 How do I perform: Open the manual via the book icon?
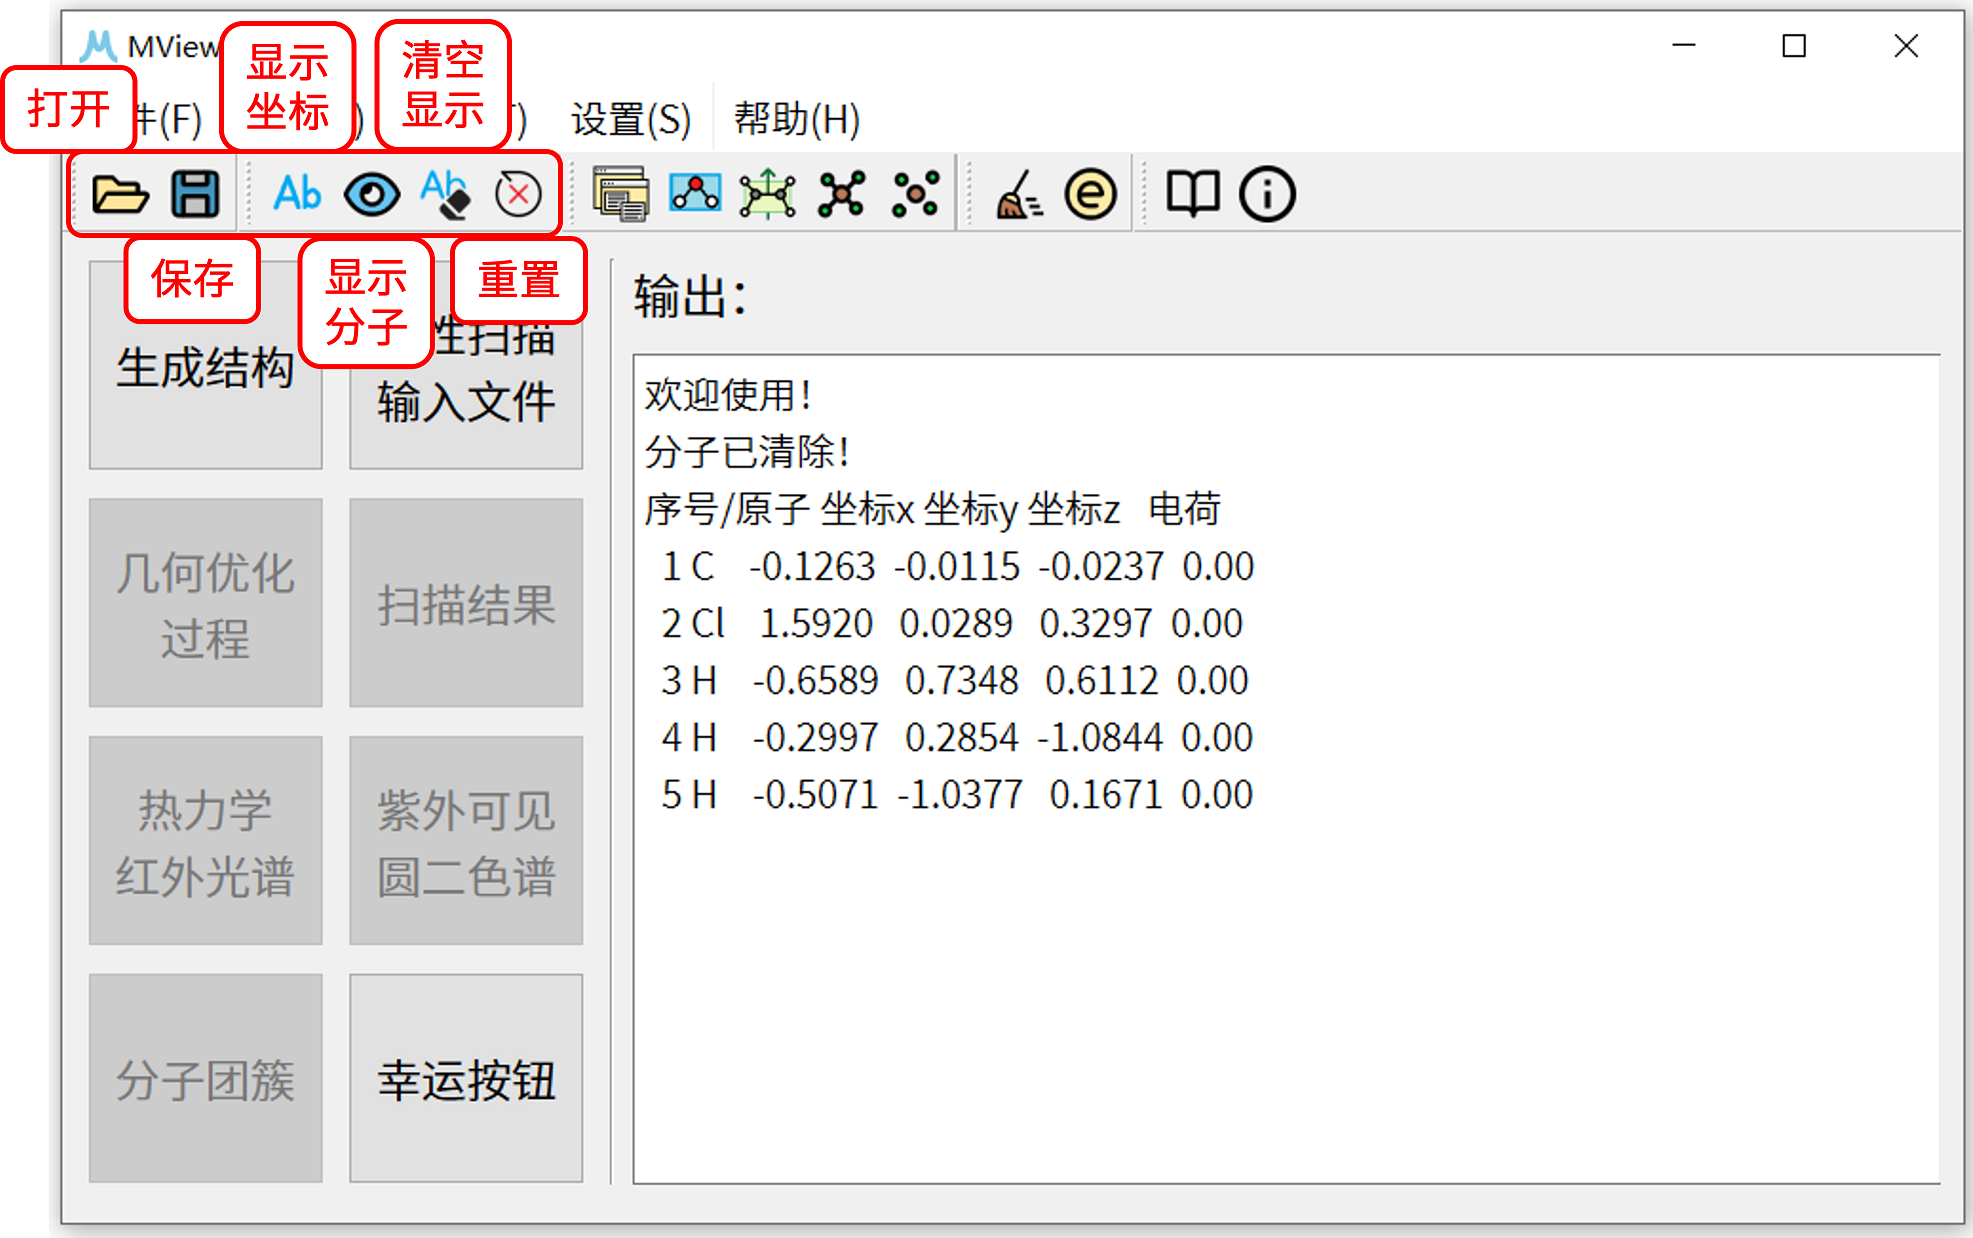[x=1192, y=193]
